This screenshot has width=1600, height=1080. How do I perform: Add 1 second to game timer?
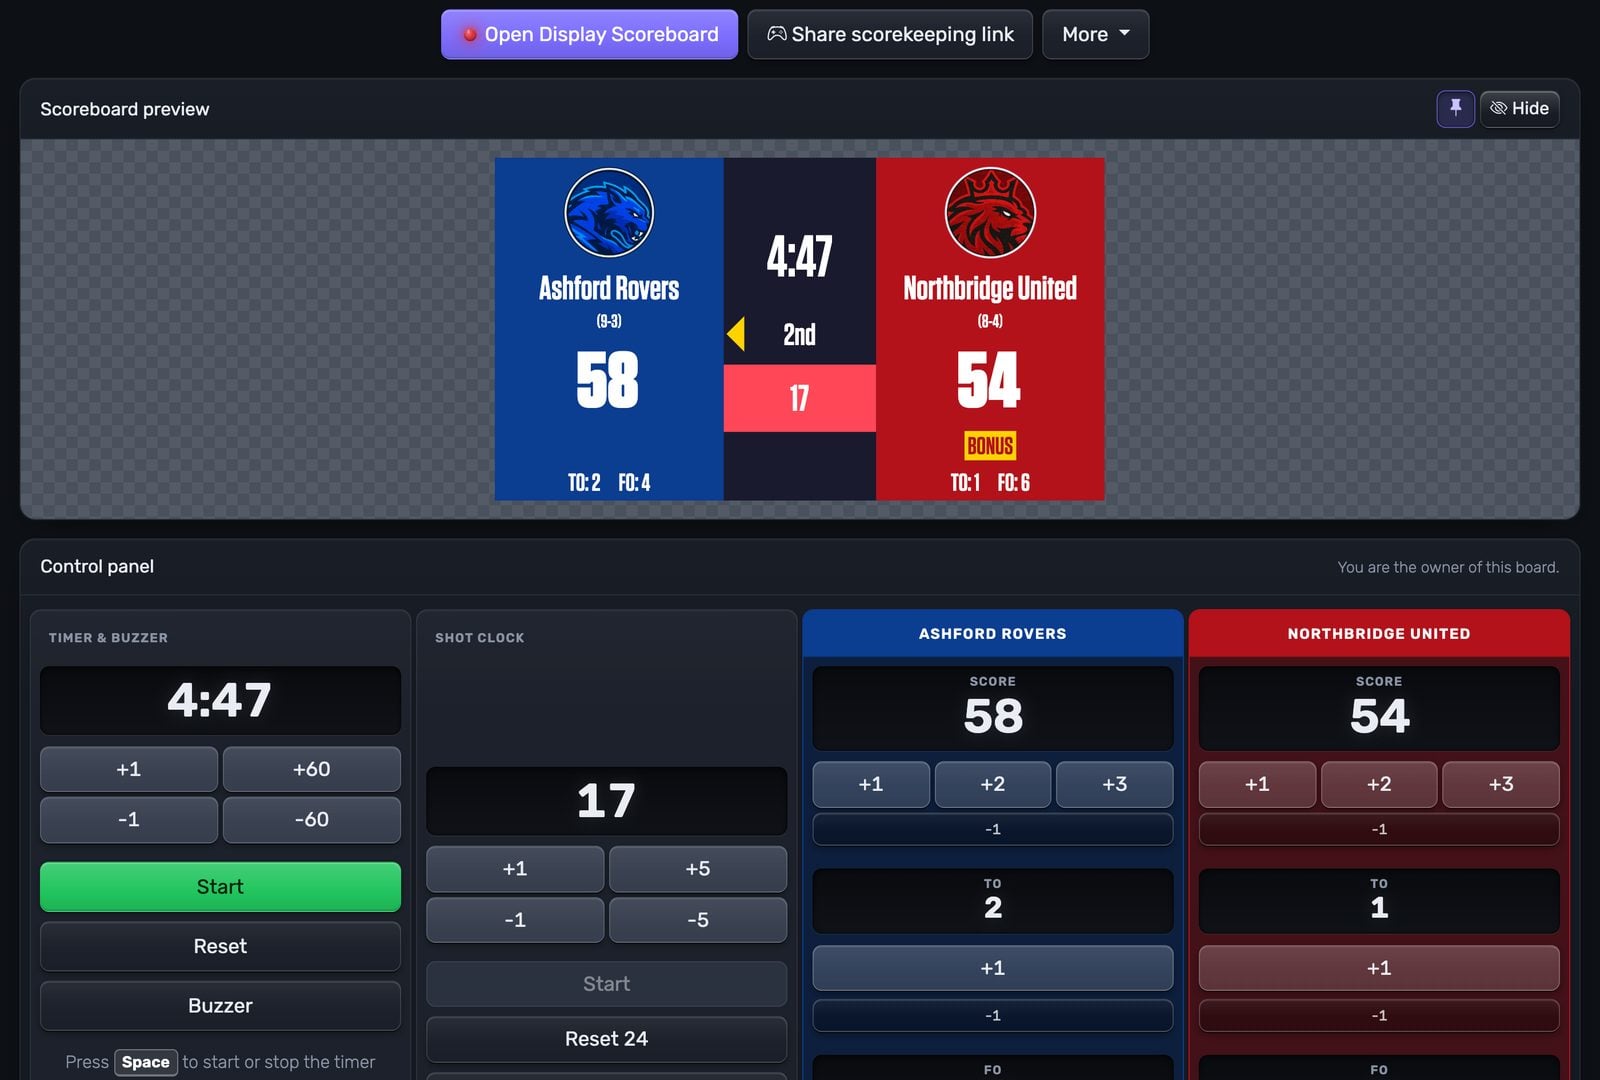(129, 769)
